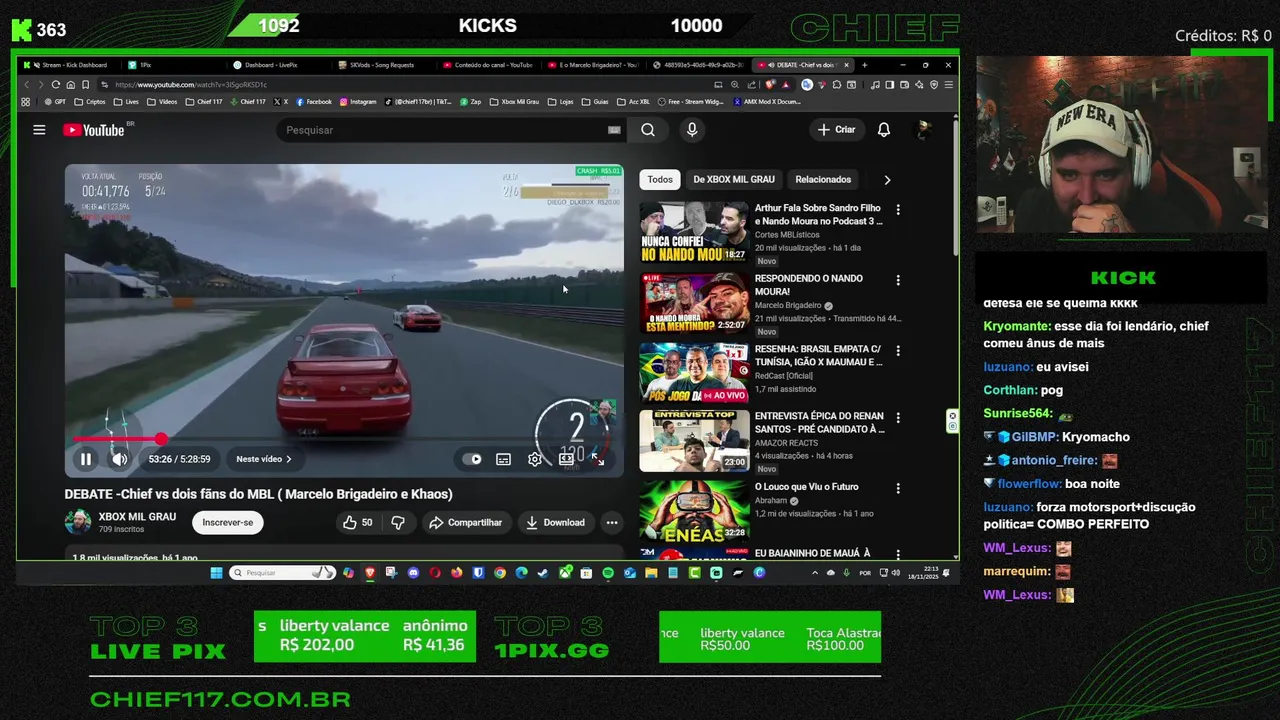Toggle video autoplay switch
Screen dimensions: 1280x720
point(472,459)
